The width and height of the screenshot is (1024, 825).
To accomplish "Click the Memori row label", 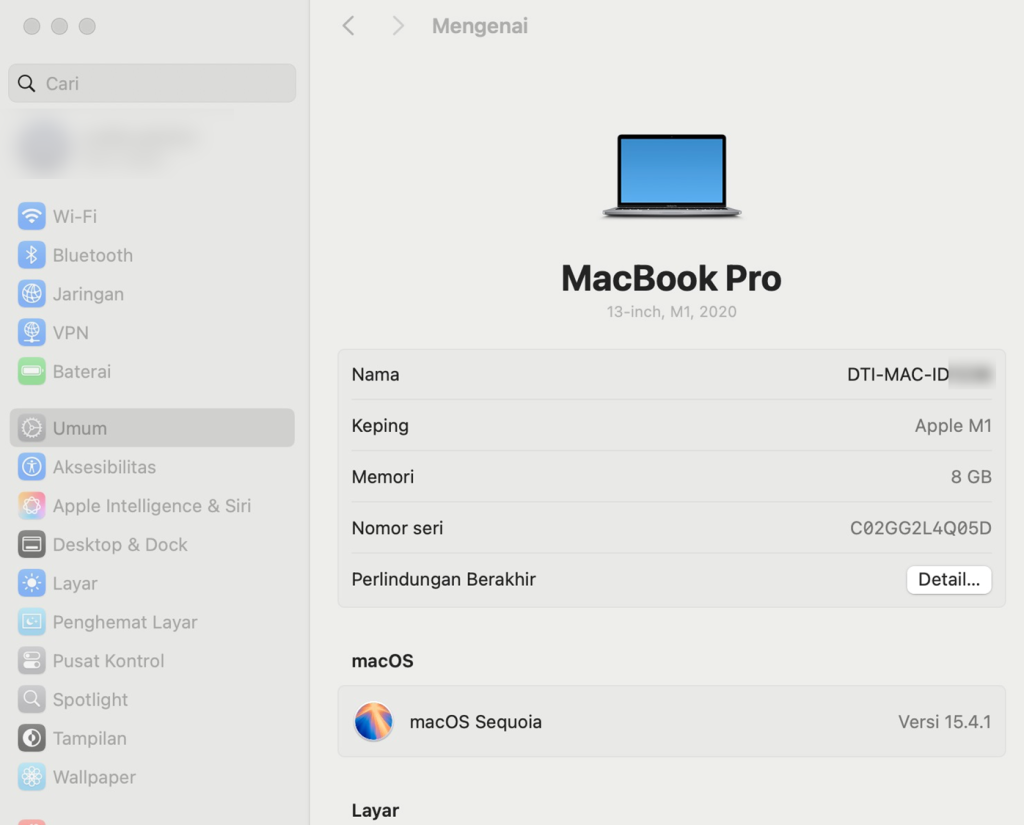I will click(383, 477).
